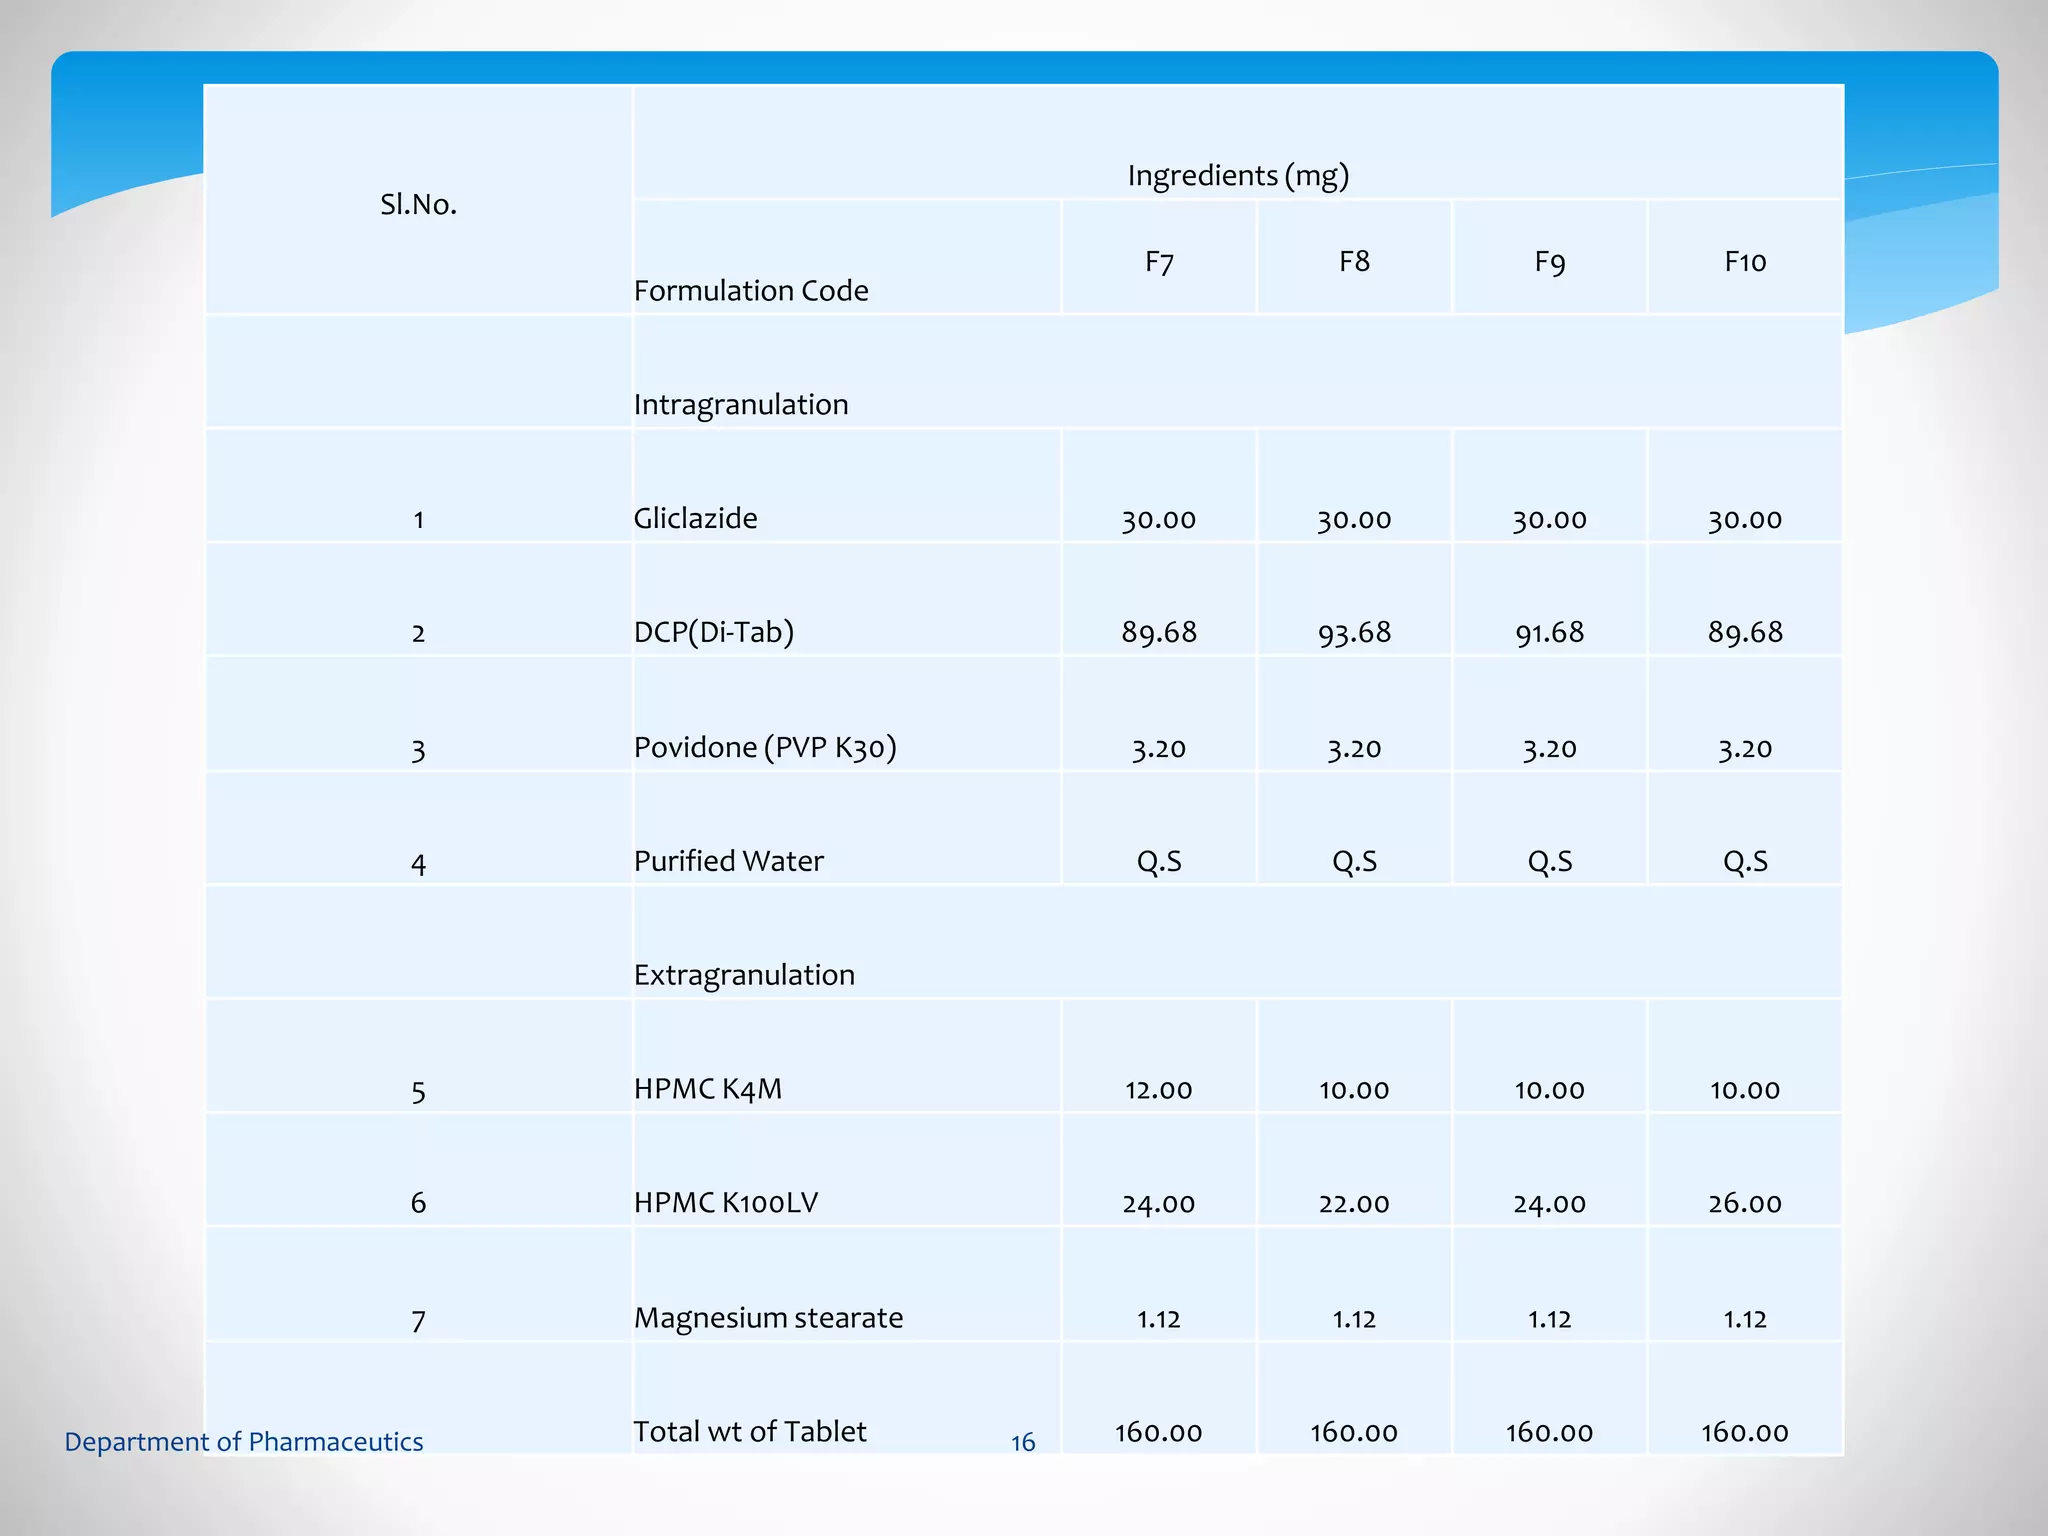Click the Gliclazide ingredient name
2048x1536 pixels.
point(696,519)
